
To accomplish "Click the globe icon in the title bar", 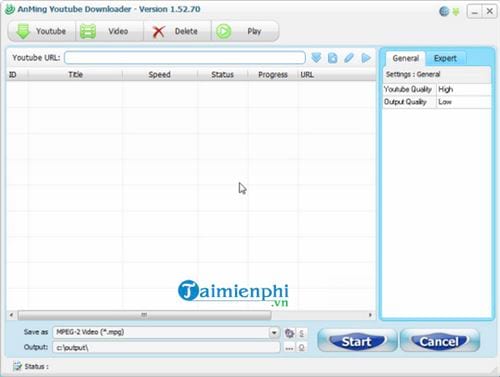I will 444,12.
